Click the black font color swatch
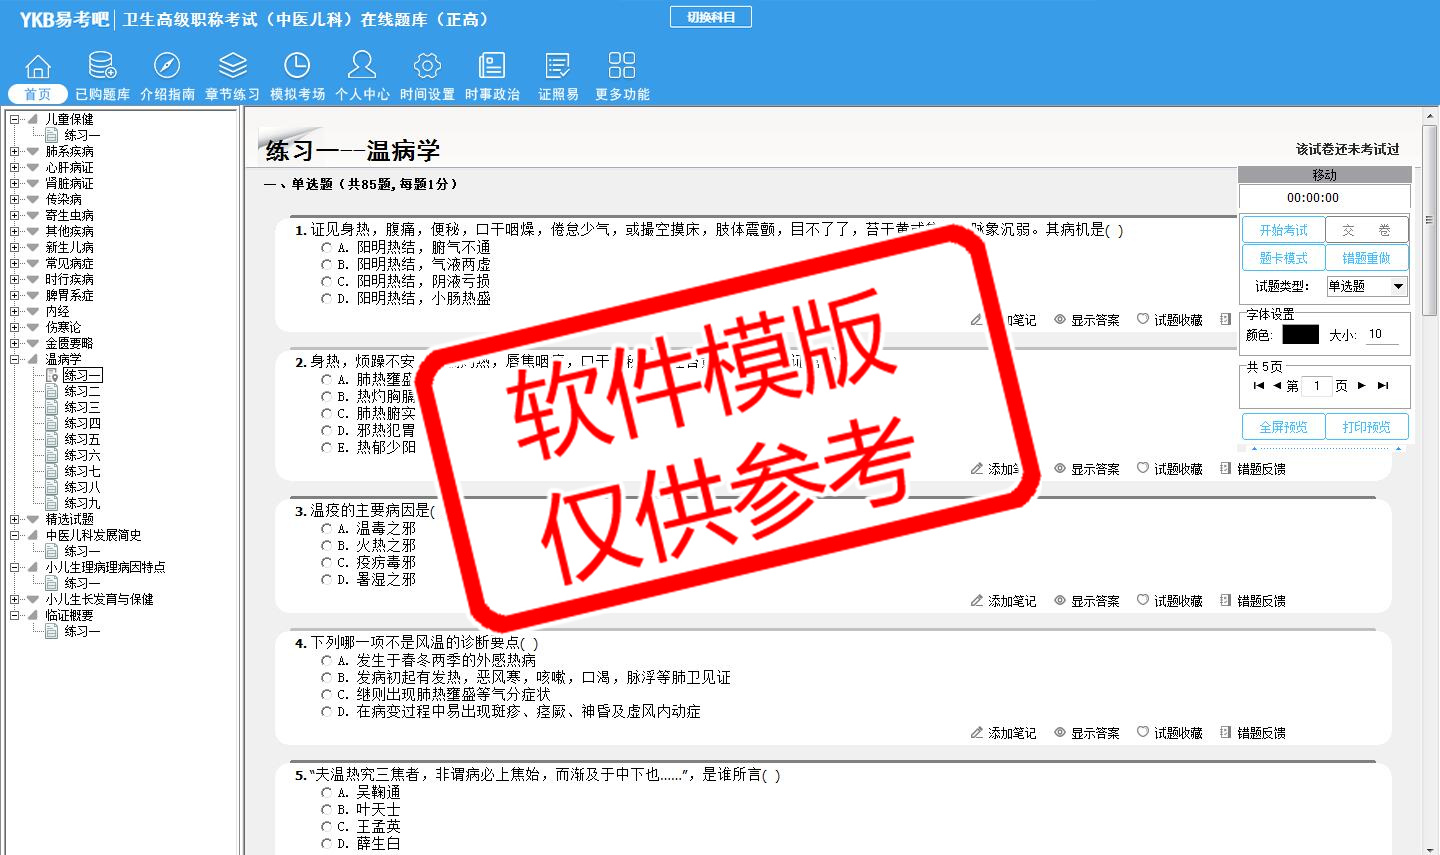 1300,335
